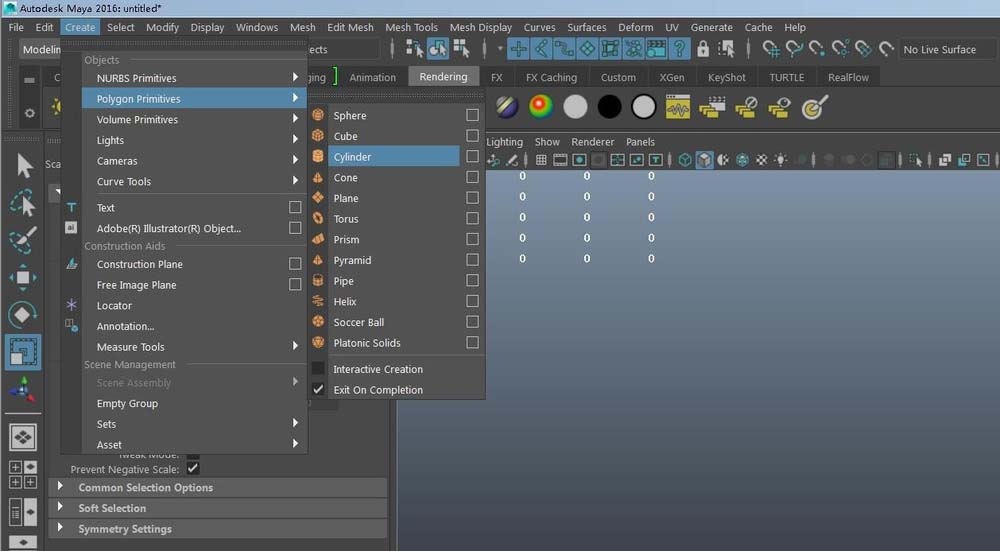1000x551 pixels.
Task: Click Locator in Create menu
Action: point(114,306)
